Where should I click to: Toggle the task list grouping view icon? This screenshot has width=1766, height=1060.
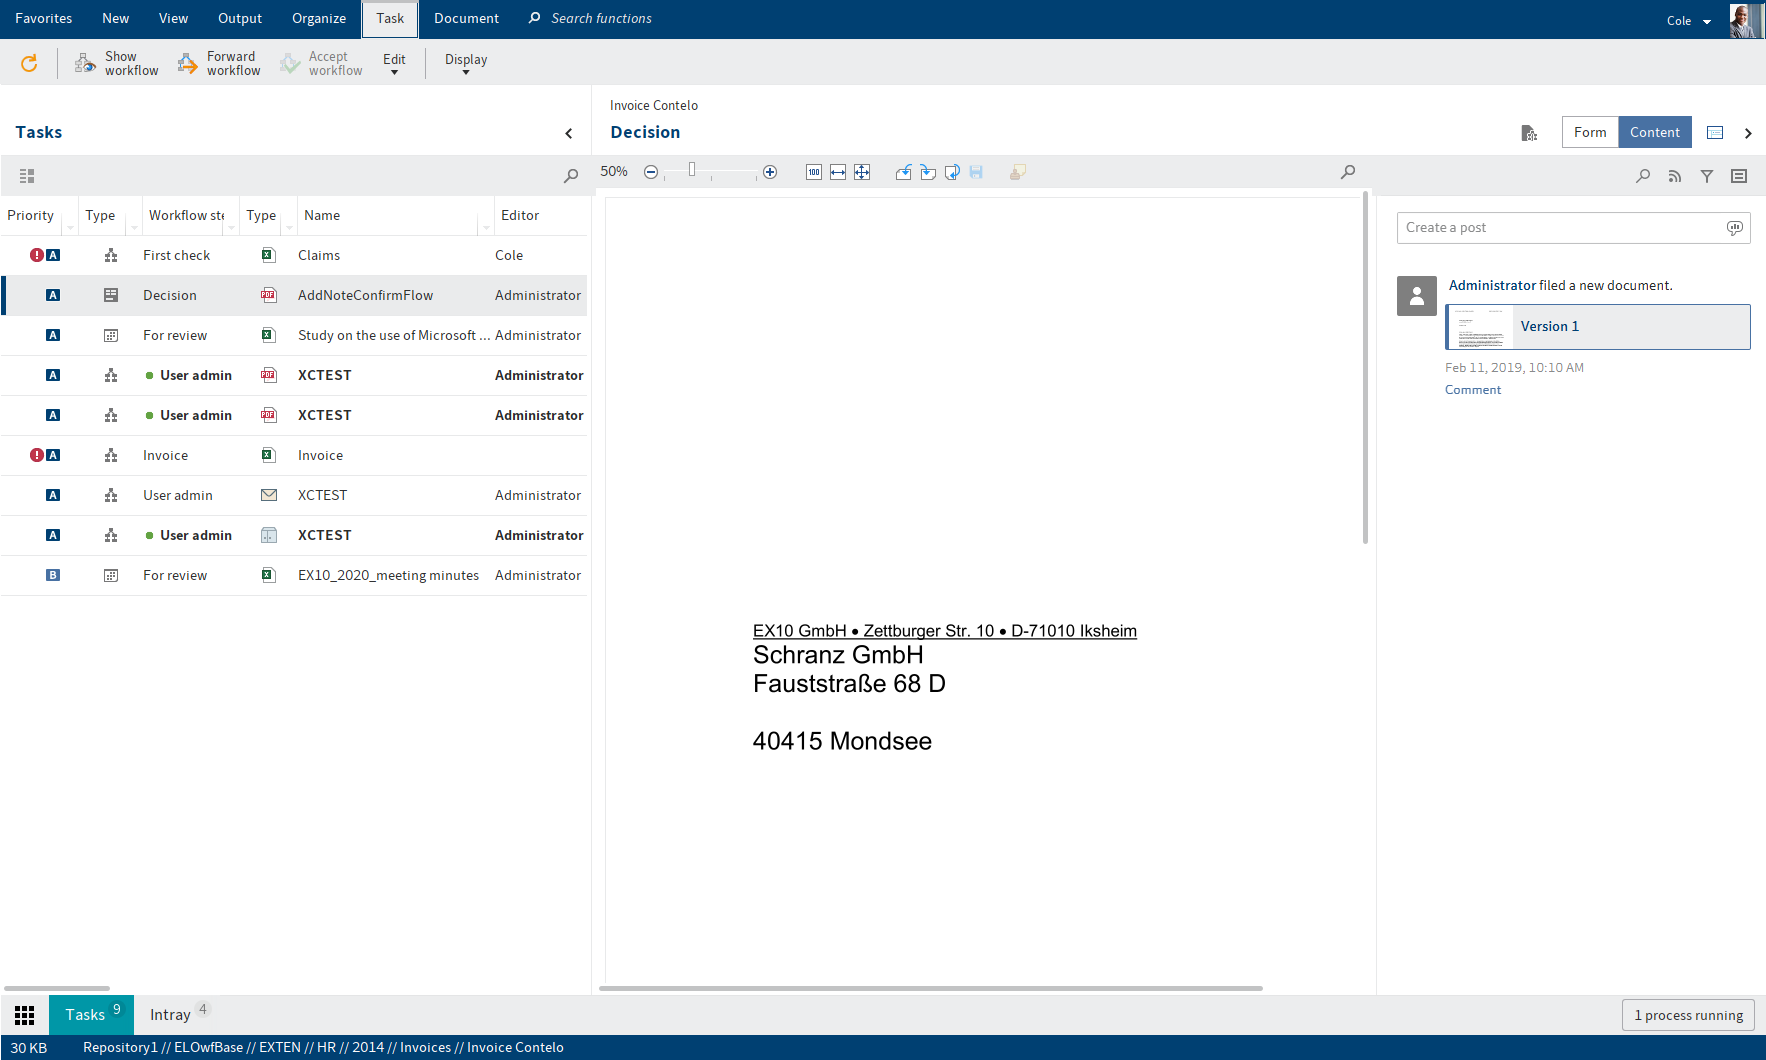(27, 176)
